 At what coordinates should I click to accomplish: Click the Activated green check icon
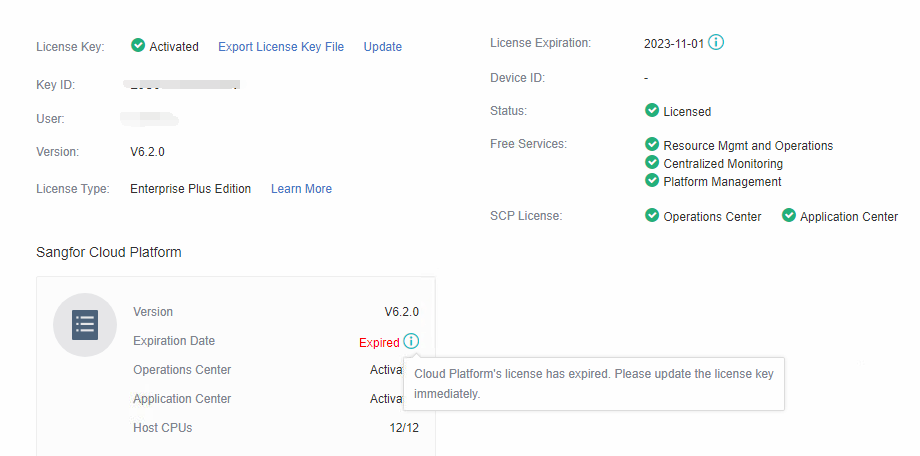pos(138,46)
